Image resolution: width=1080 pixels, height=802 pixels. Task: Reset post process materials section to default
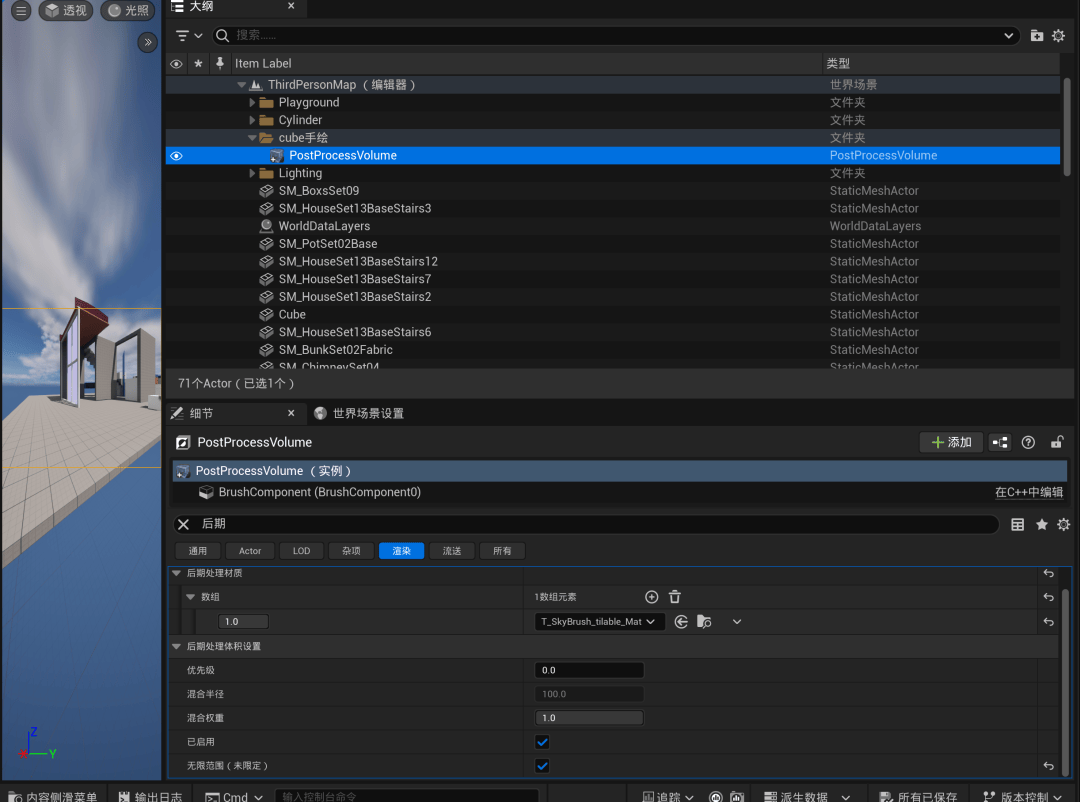point(1048,573)
